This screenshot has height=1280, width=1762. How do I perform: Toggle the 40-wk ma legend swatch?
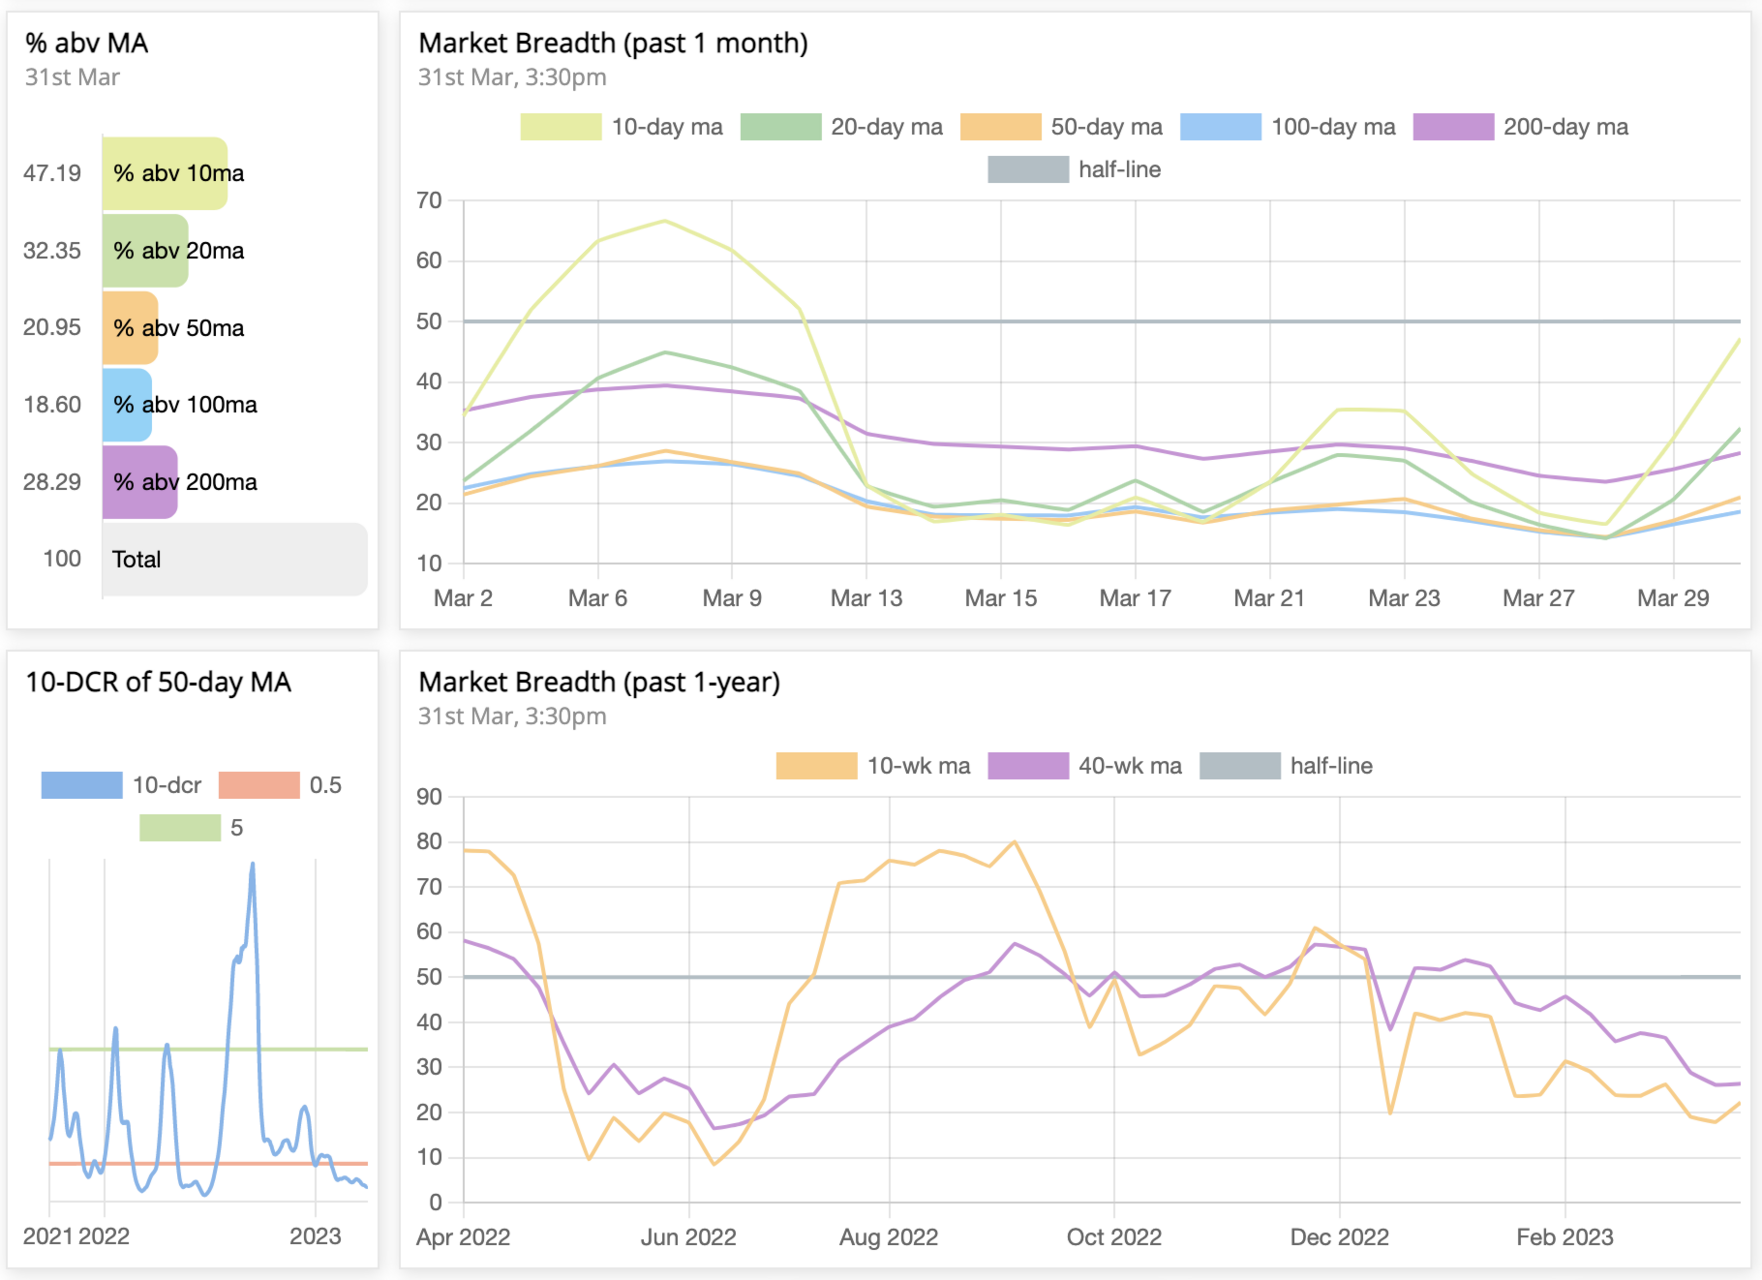tap(1028, 766)
